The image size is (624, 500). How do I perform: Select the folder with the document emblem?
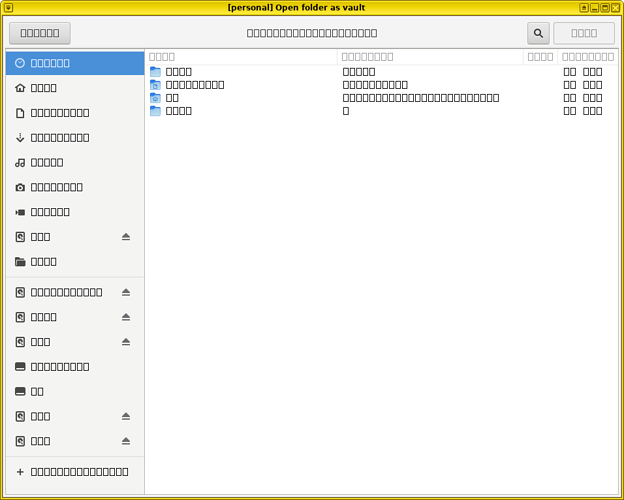382,85
